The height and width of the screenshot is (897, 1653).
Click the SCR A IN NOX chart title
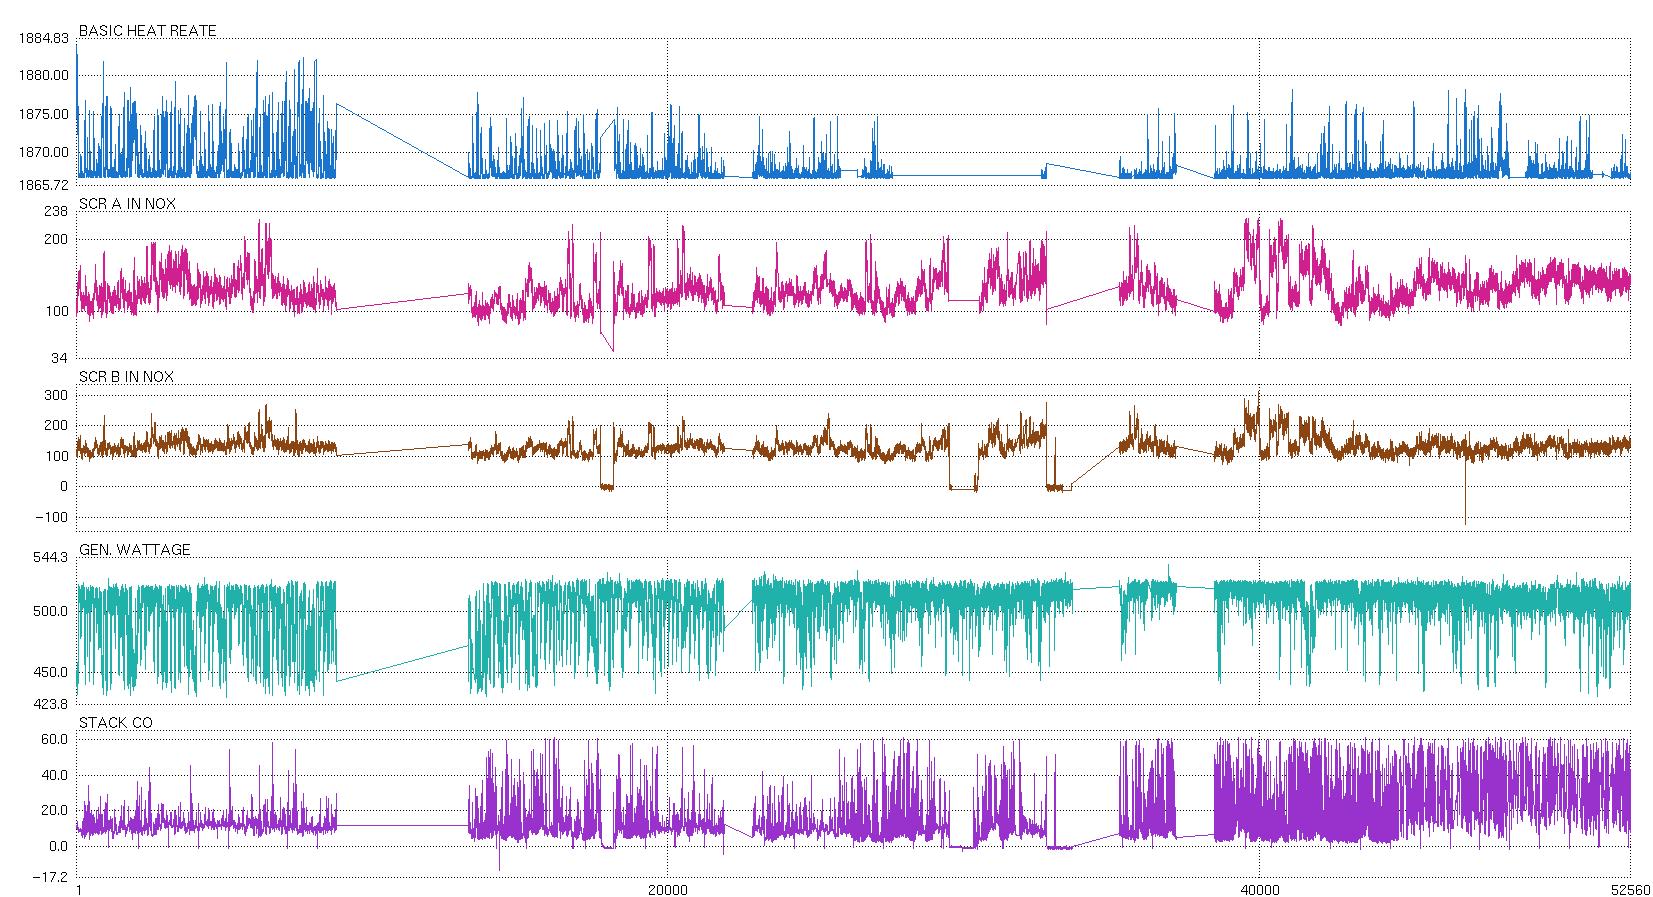click(x=127, y=204)
